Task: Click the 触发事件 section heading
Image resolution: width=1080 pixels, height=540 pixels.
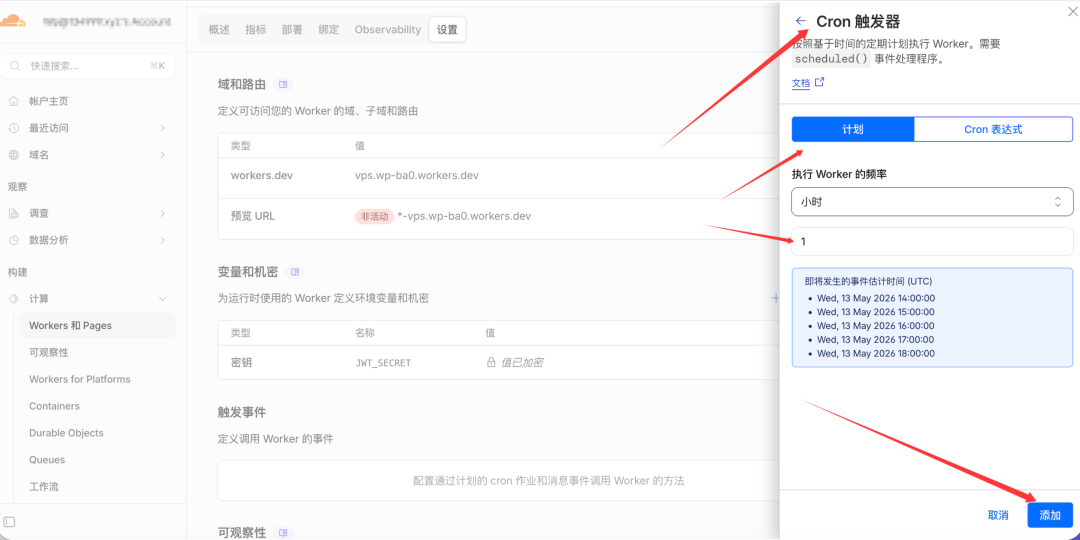Action: (x=242, y=413)
